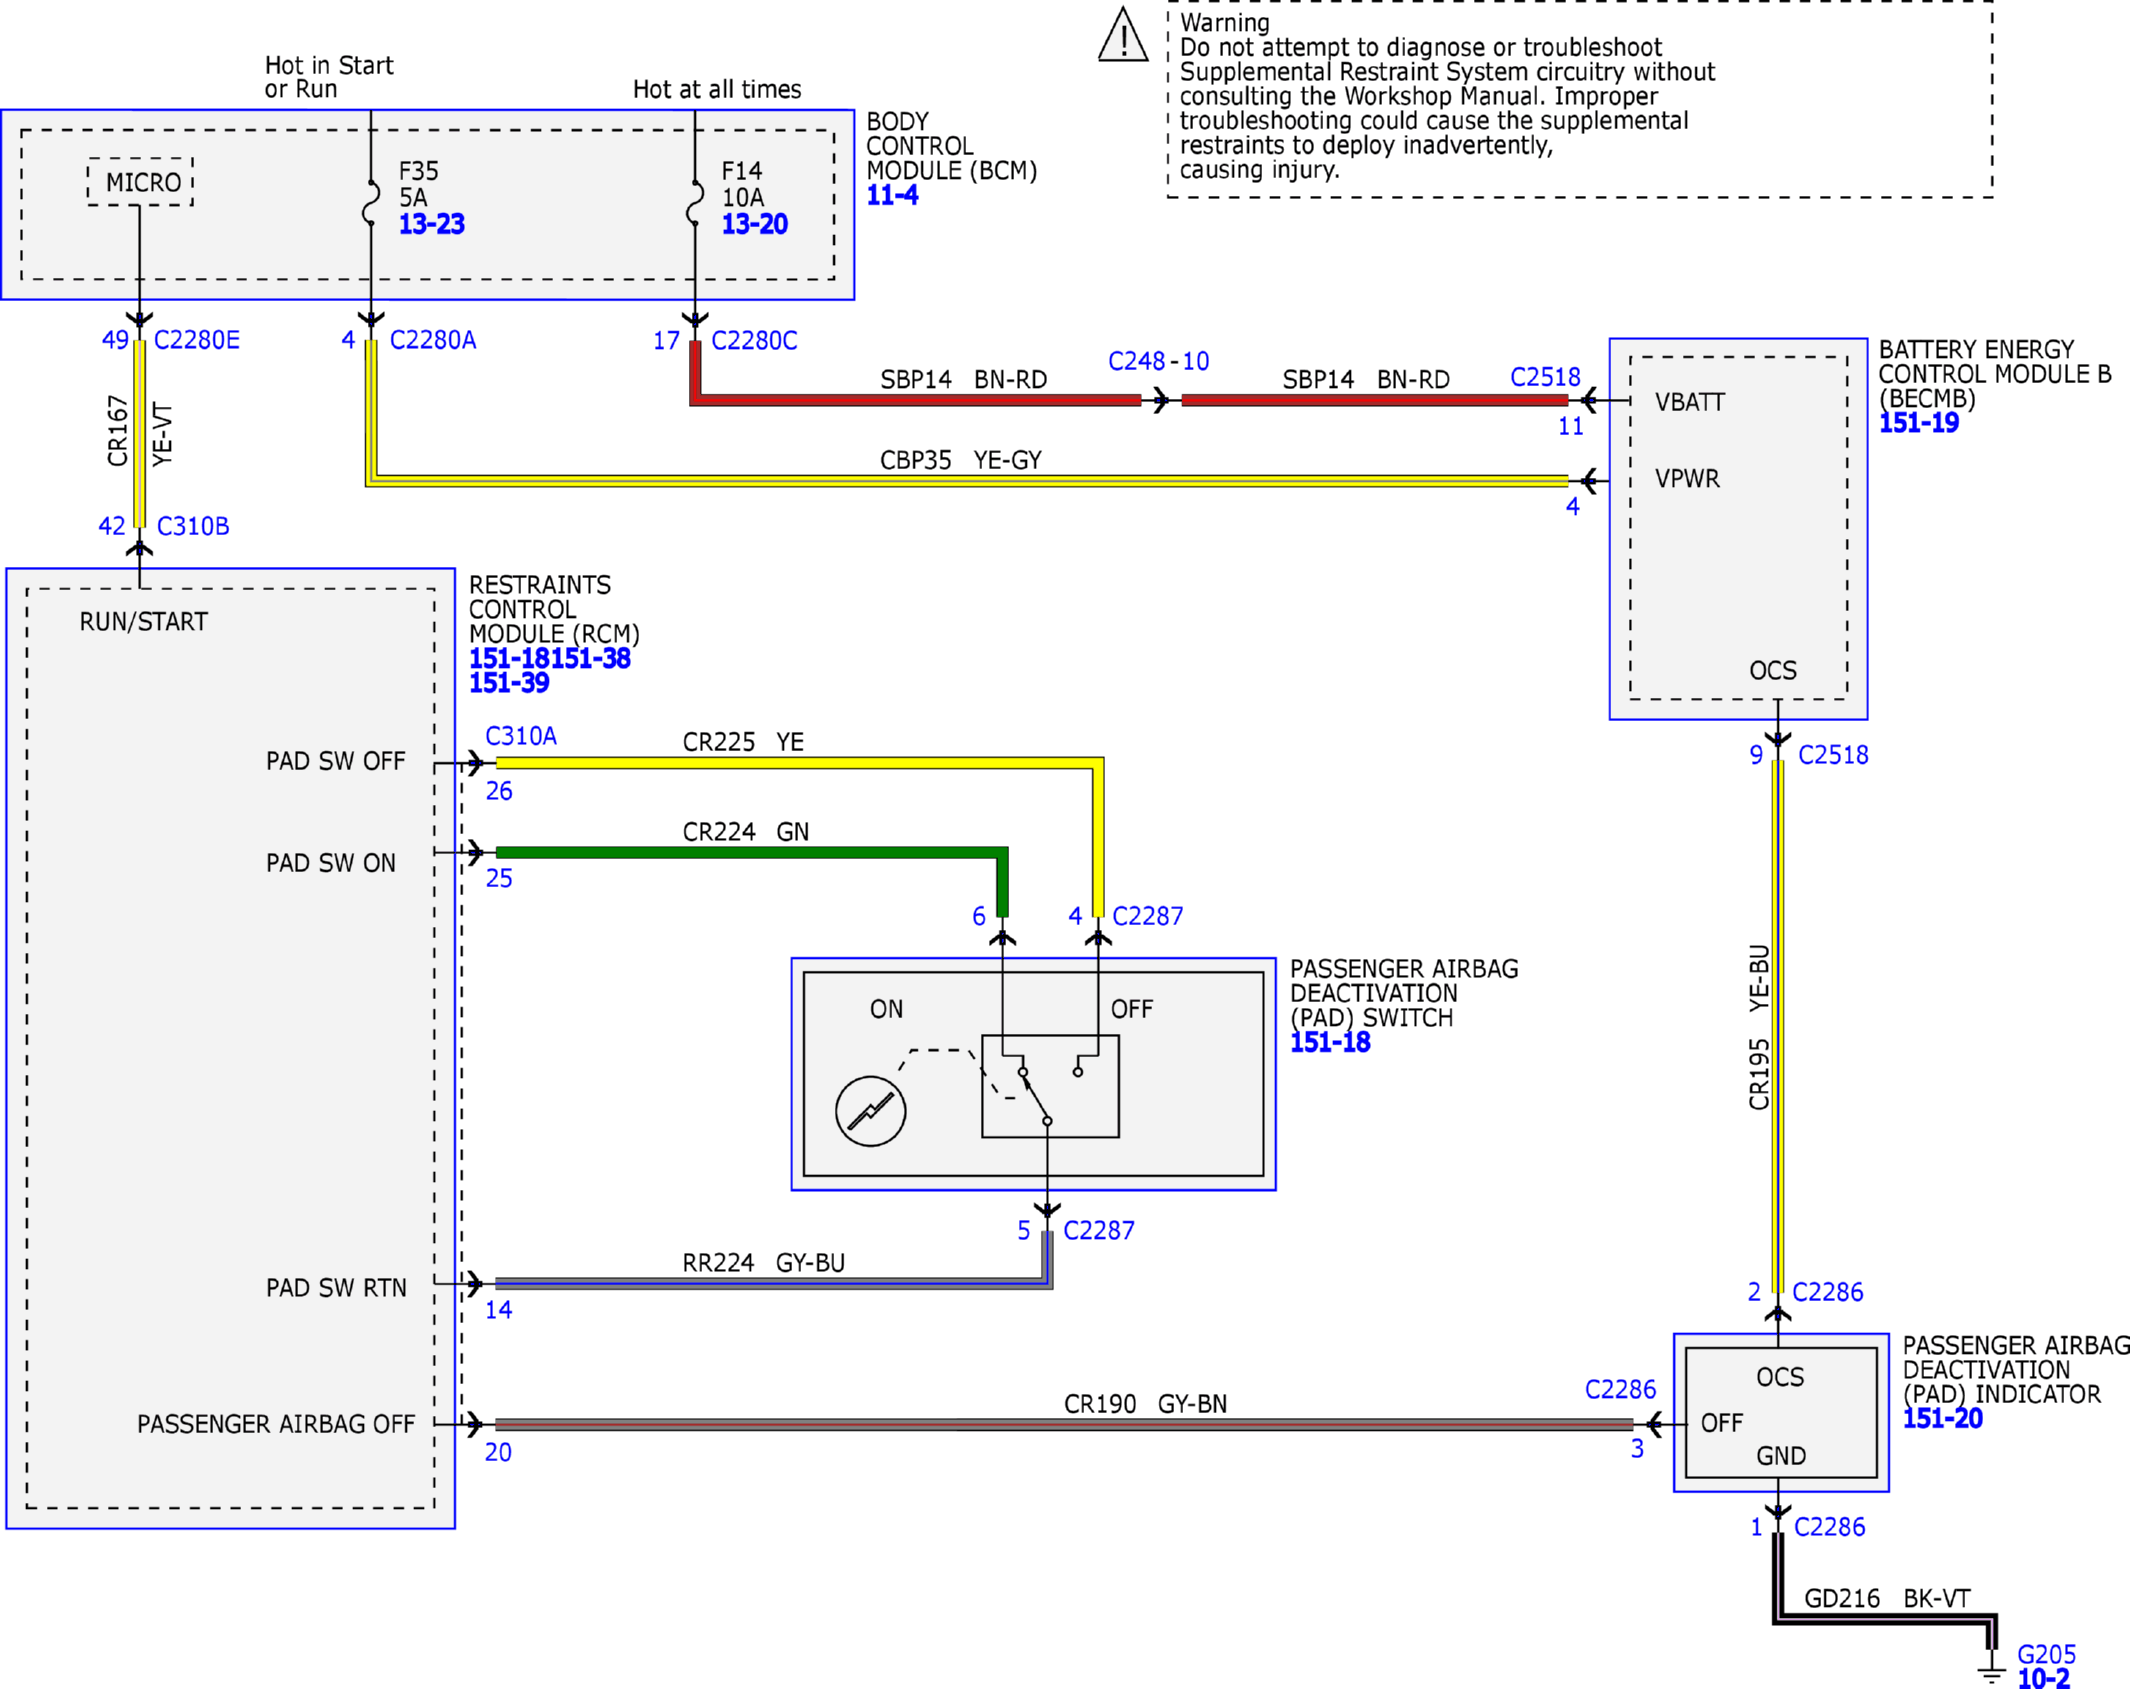Screen dimensions: 2130x1689
Task: Select the BATTERY ENERGY CONTROL MODULE B title
Action: (x=1994, y=374)
